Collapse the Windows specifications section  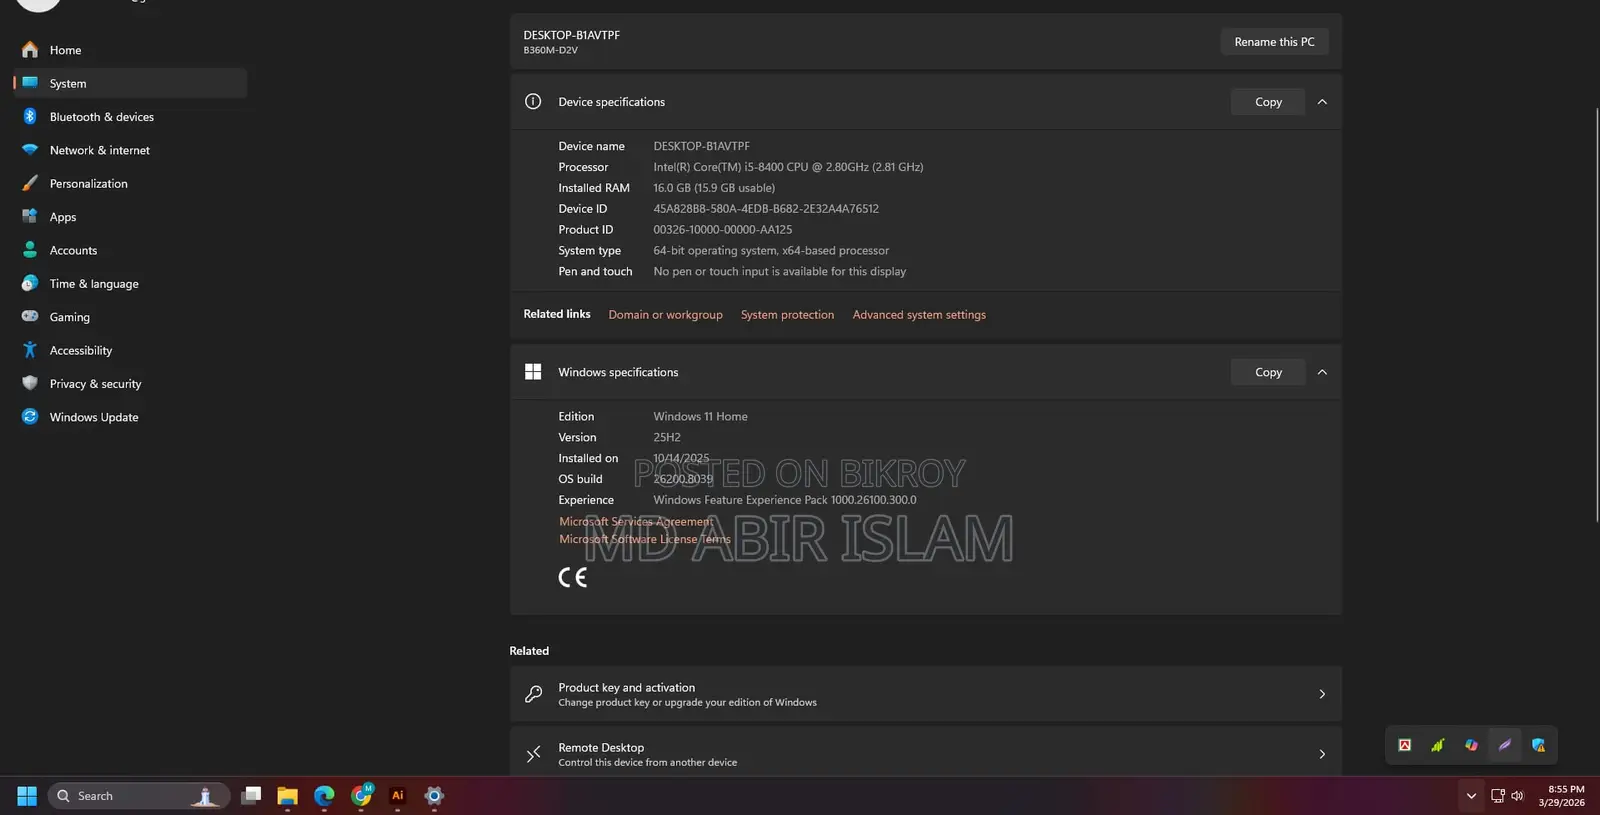coord(1322,372)
